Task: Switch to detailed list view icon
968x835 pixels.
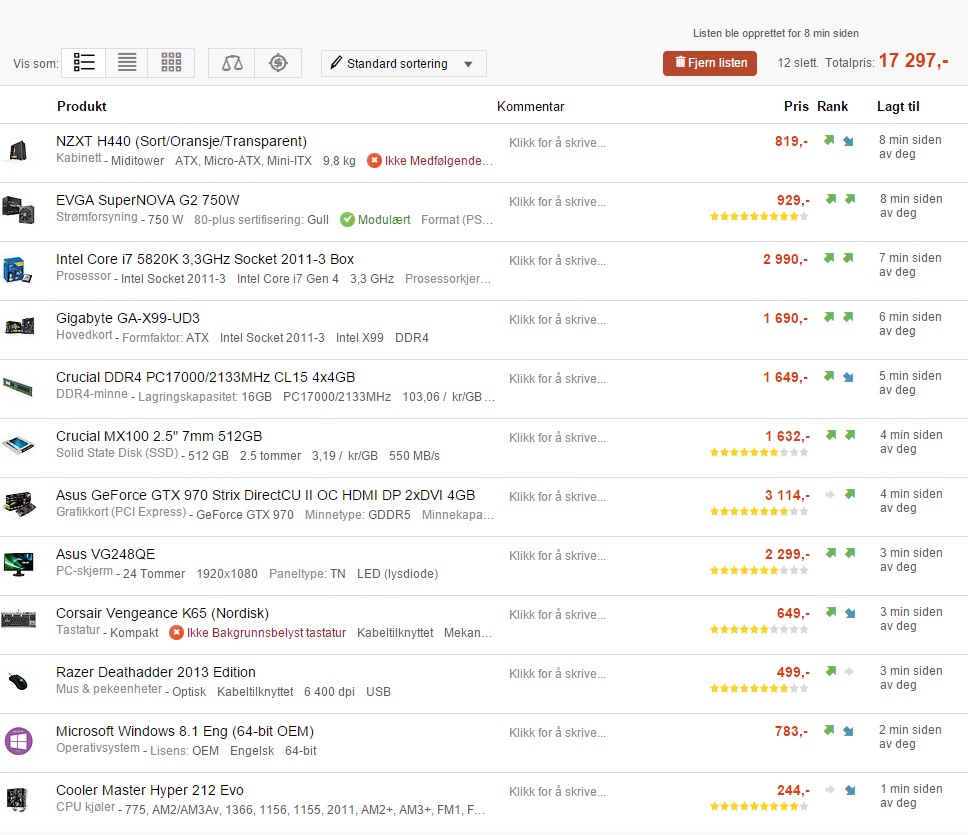Action: point(83,63)
